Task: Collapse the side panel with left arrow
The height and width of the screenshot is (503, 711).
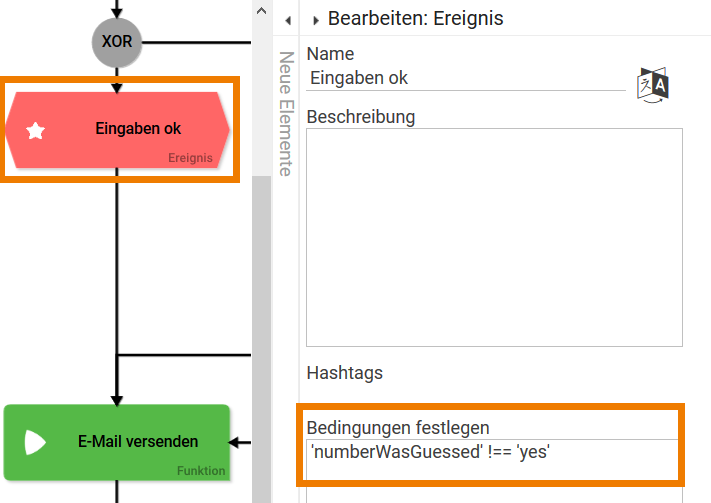Action: [287, 20]
